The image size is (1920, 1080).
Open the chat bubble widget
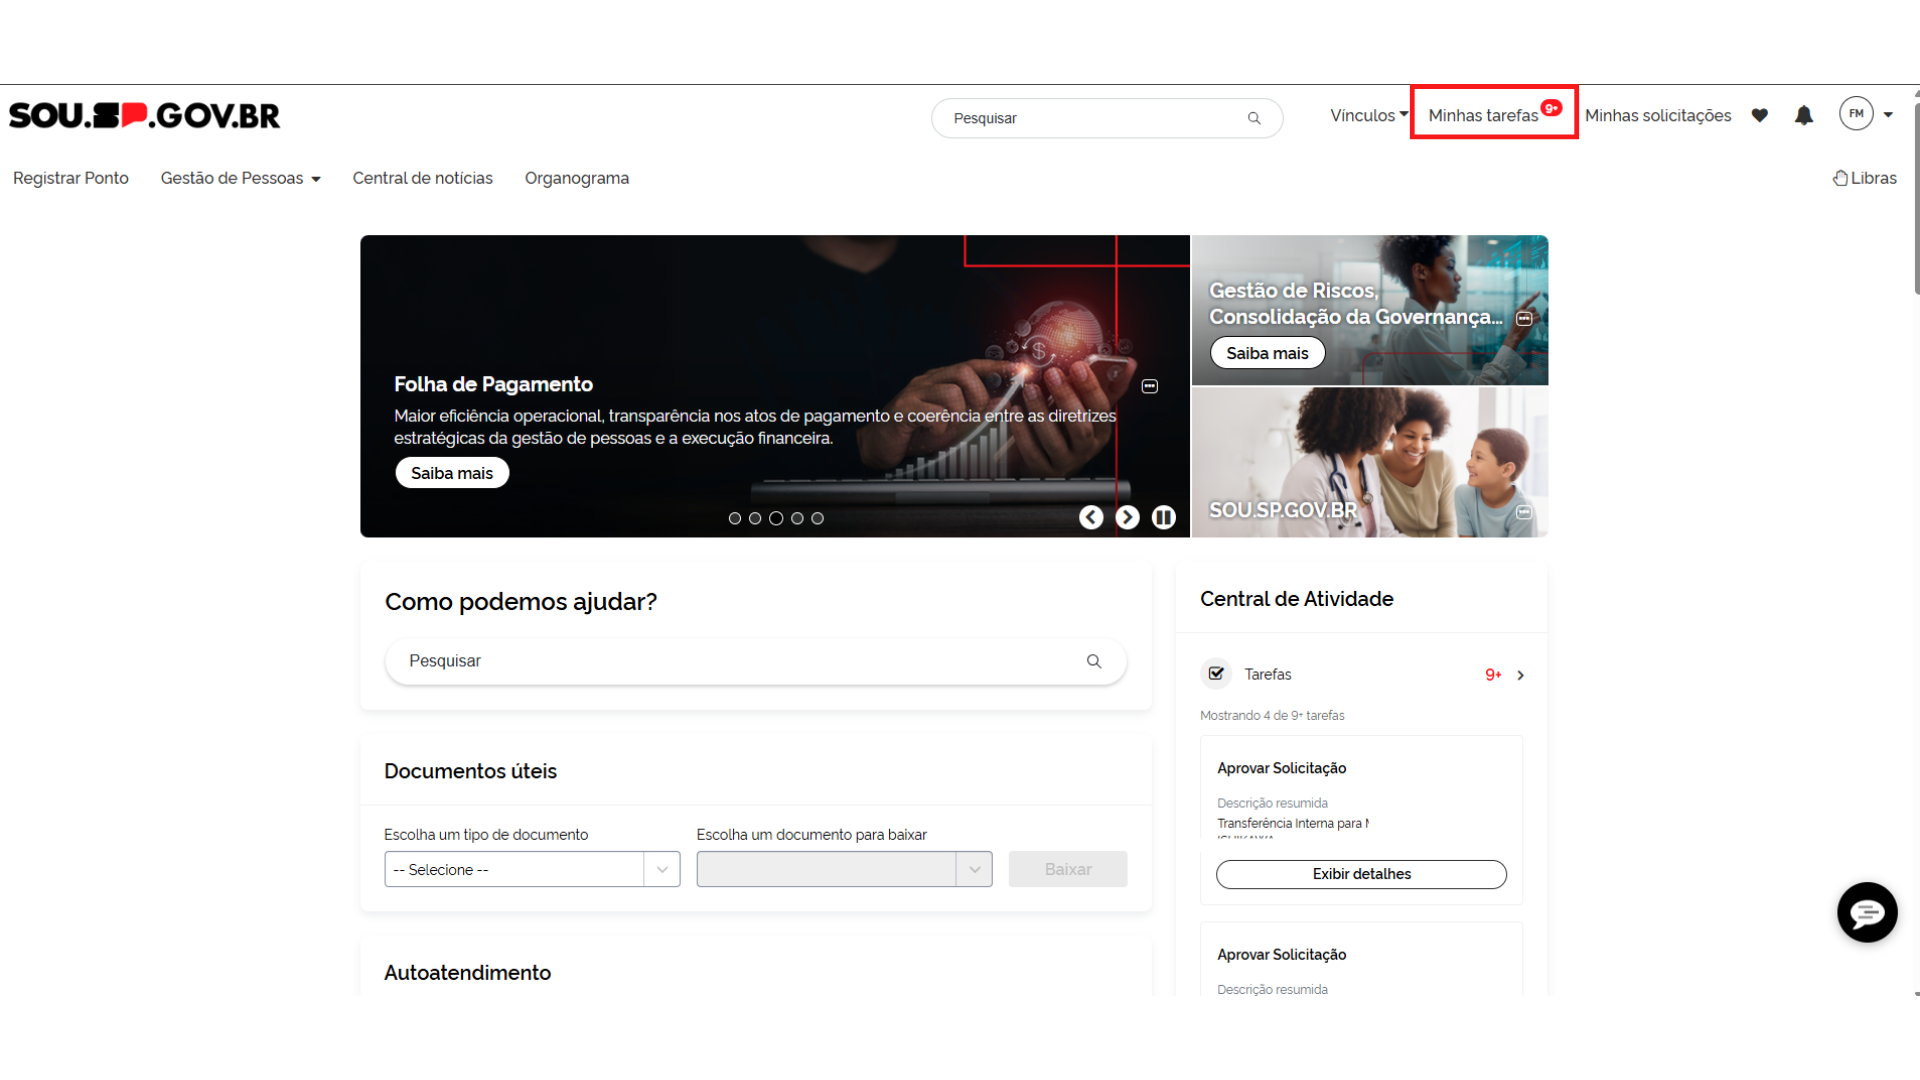[1866, 912]
